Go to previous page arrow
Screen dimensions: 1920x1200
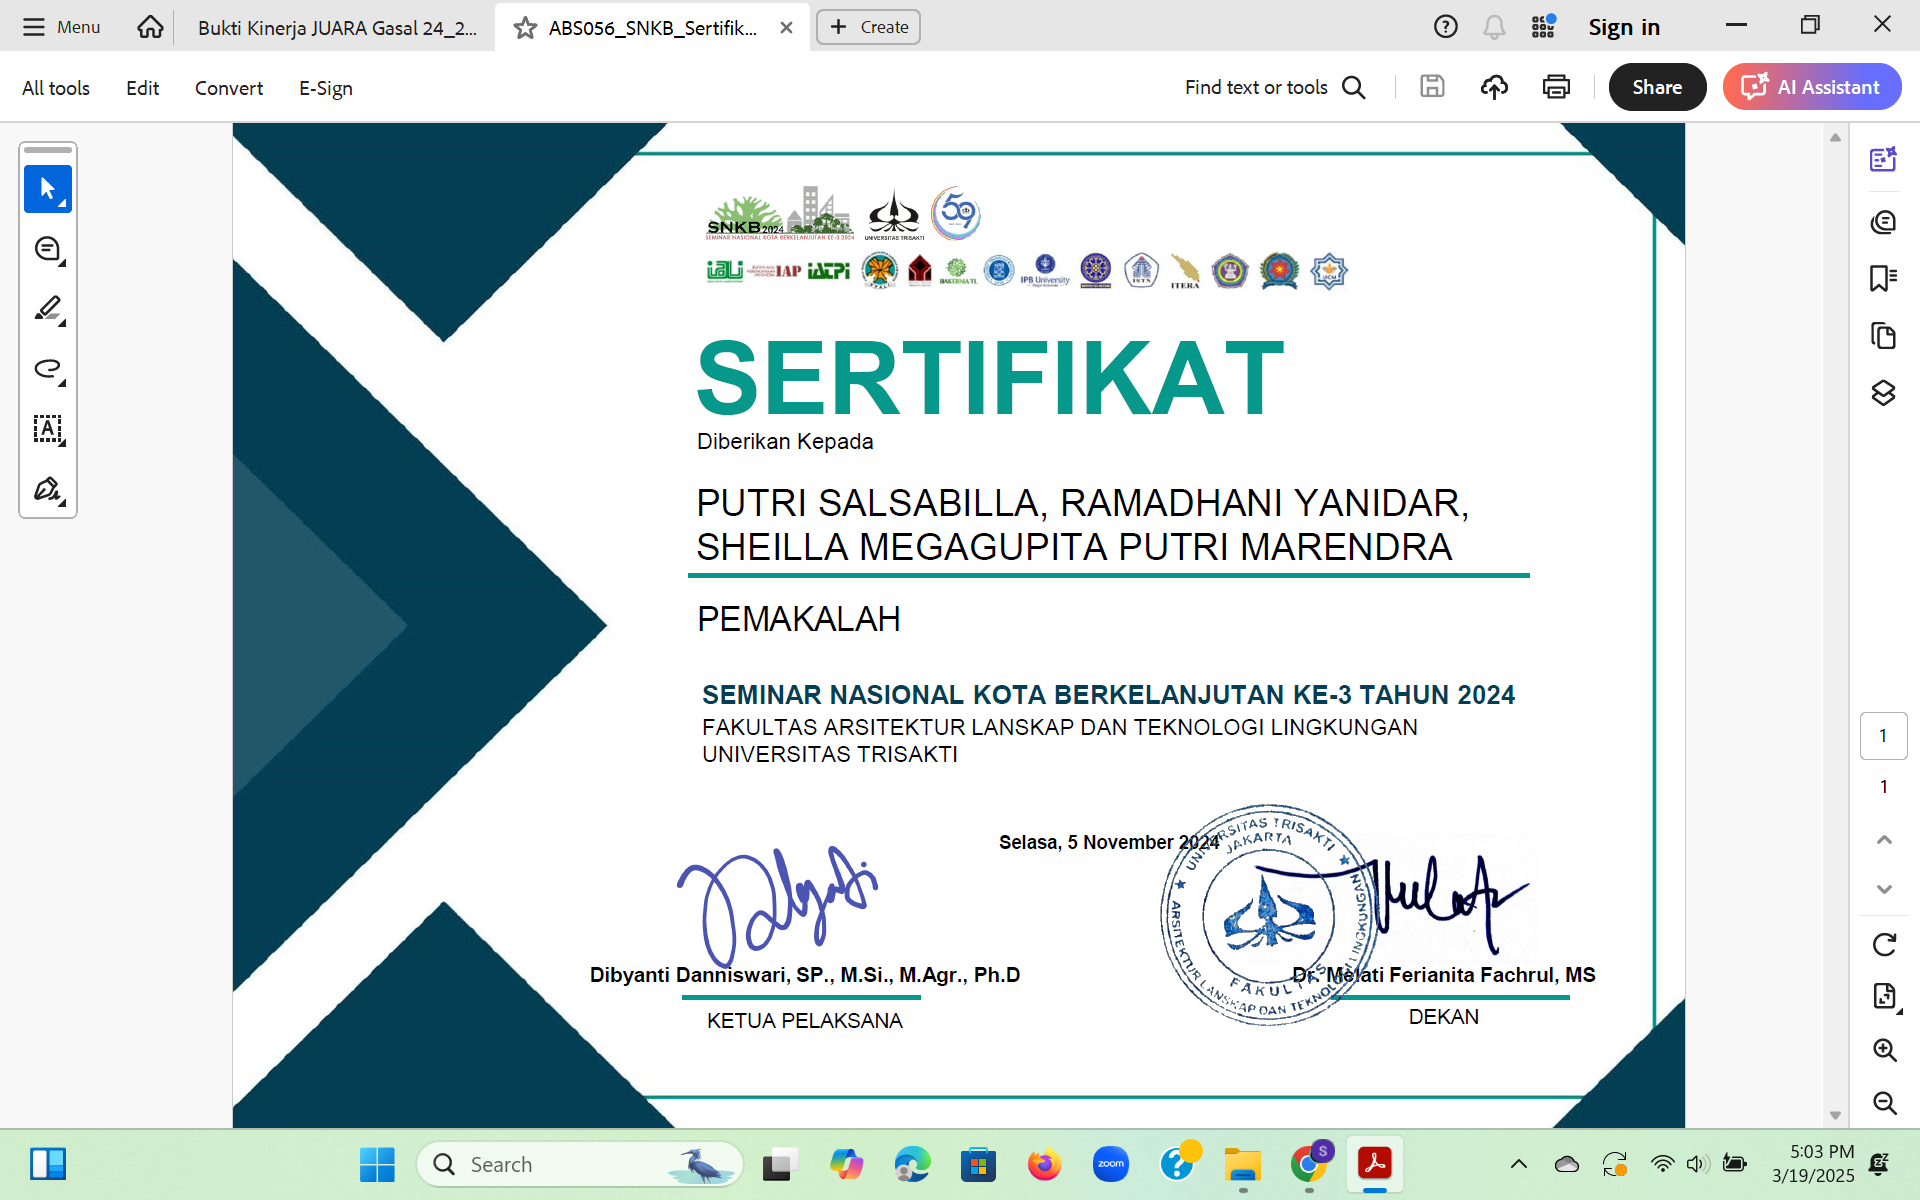tap(1884, 839)
